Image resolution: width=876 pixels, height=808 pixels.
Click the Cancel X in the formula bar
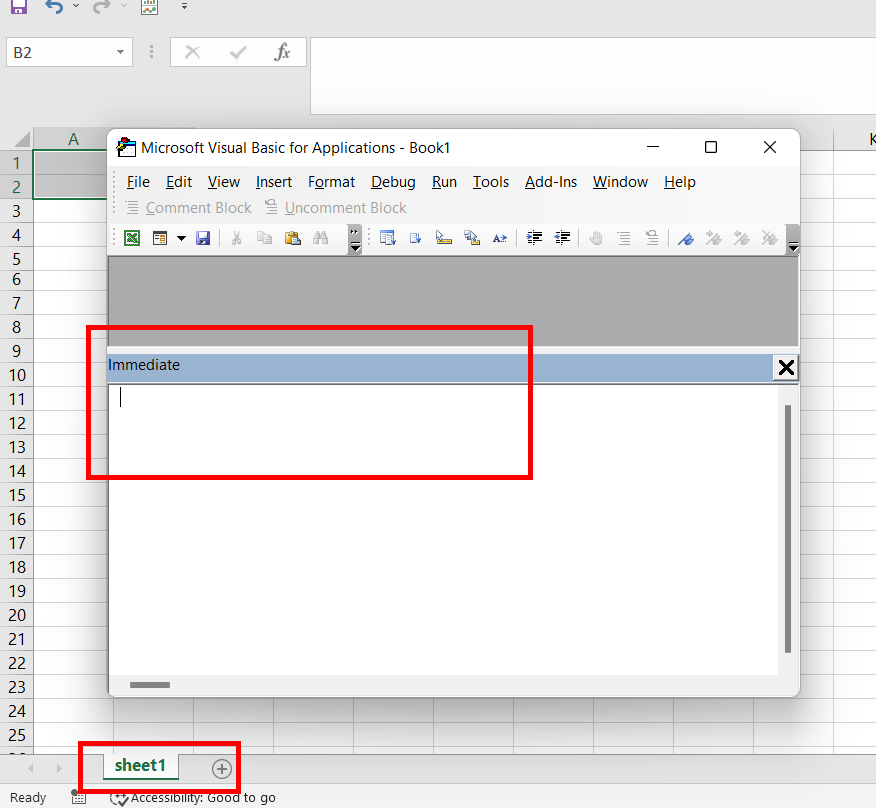pyautogui.click(x=192, y=53)
